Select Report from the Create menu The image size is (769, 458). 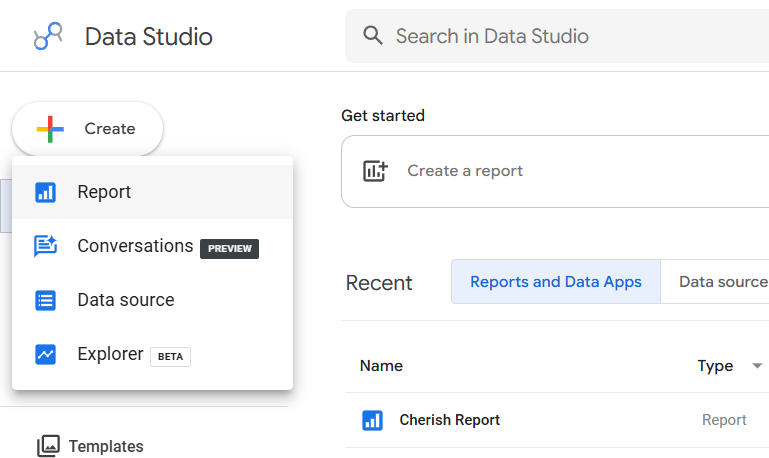153,192
